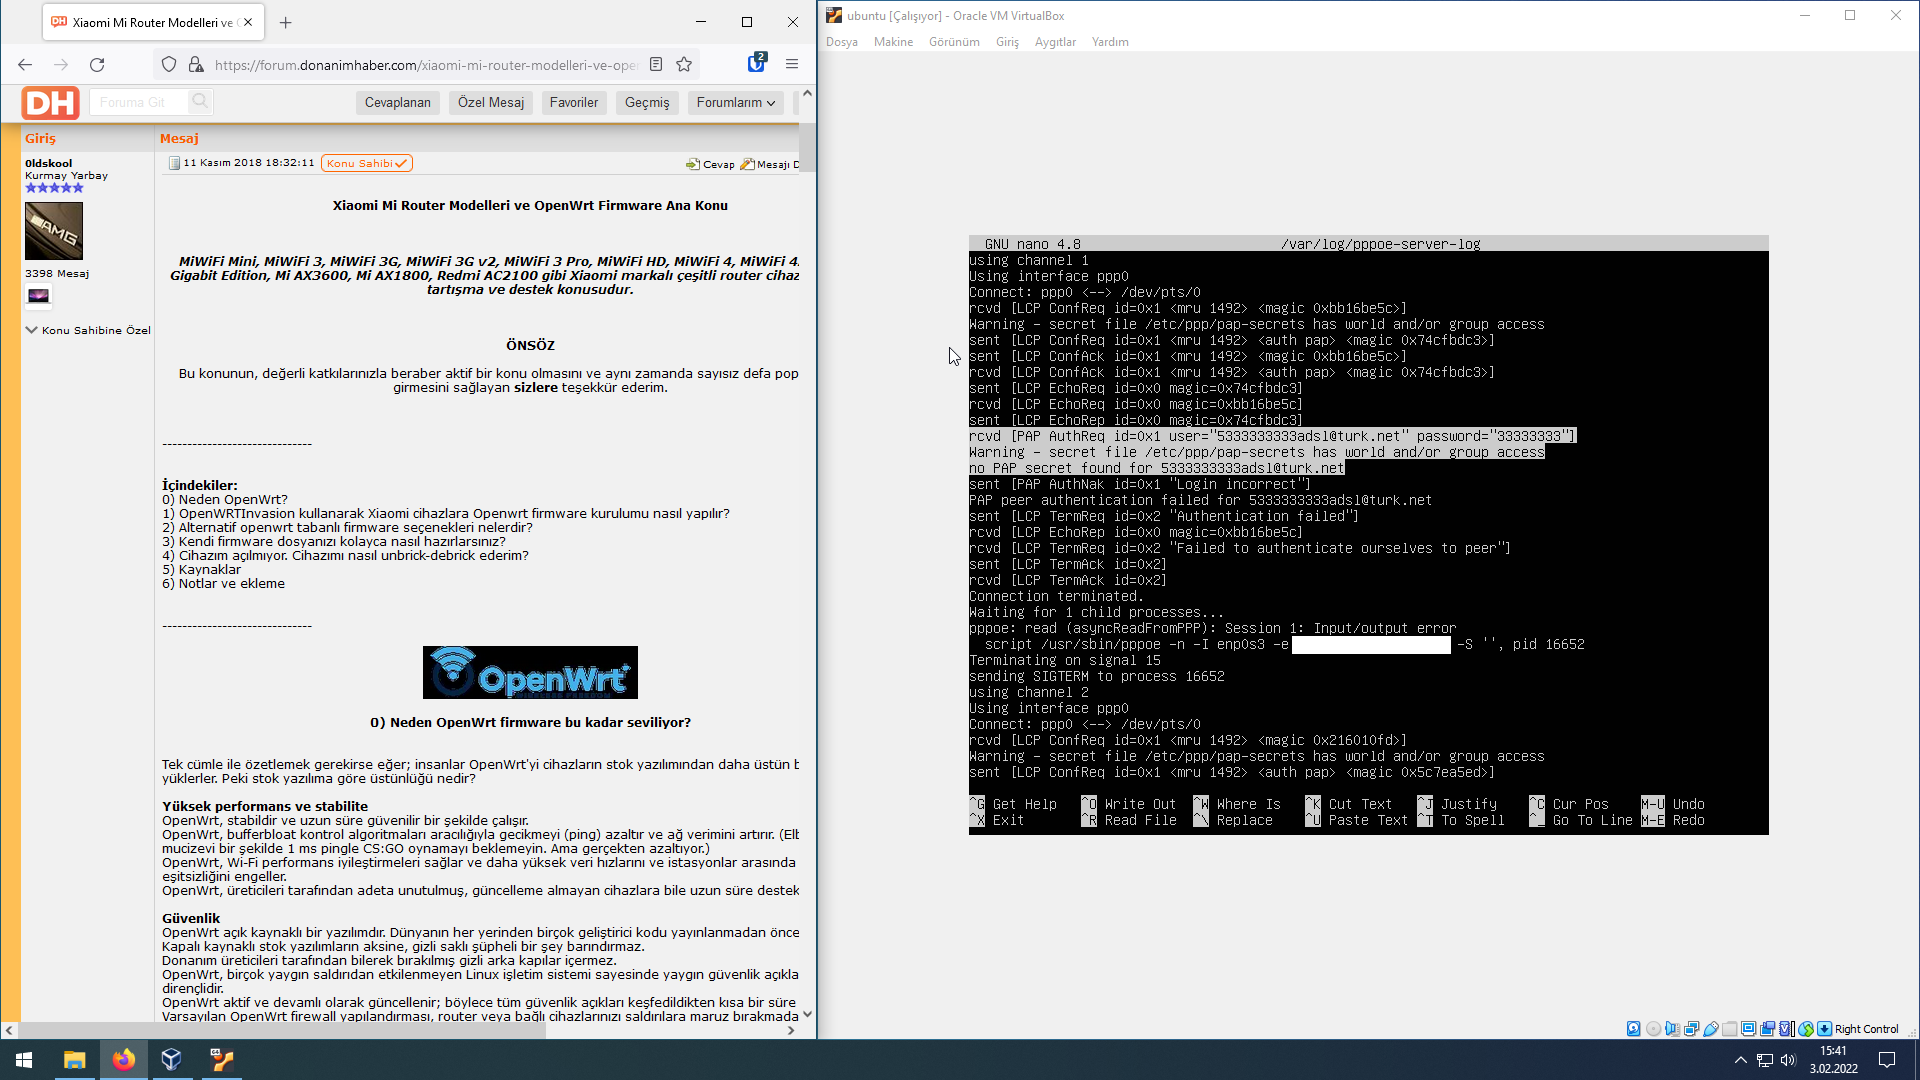1920x1080 pixels.
Task: Open the Yardım menu in VirtualBox
Action: (1110, 42)
